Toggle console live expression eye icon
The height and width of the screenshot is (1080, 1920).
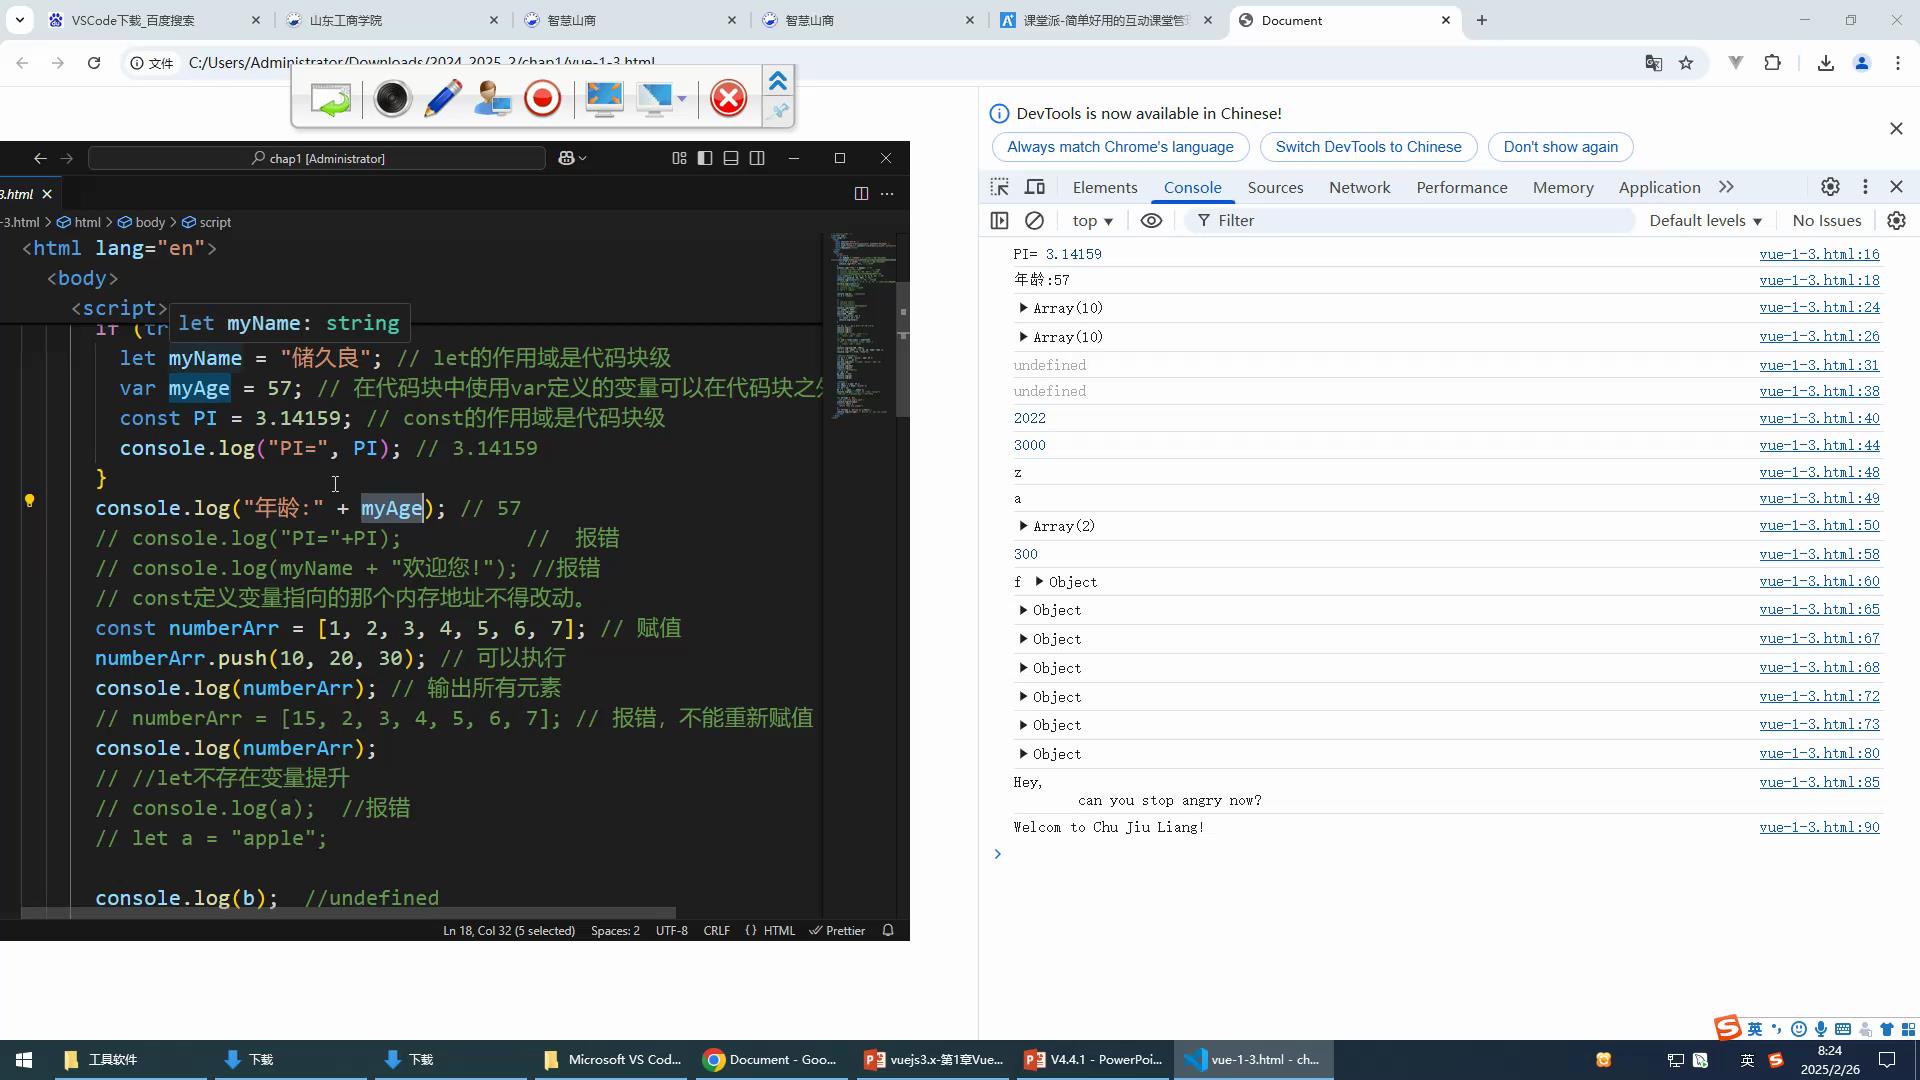click(1151, 220)
